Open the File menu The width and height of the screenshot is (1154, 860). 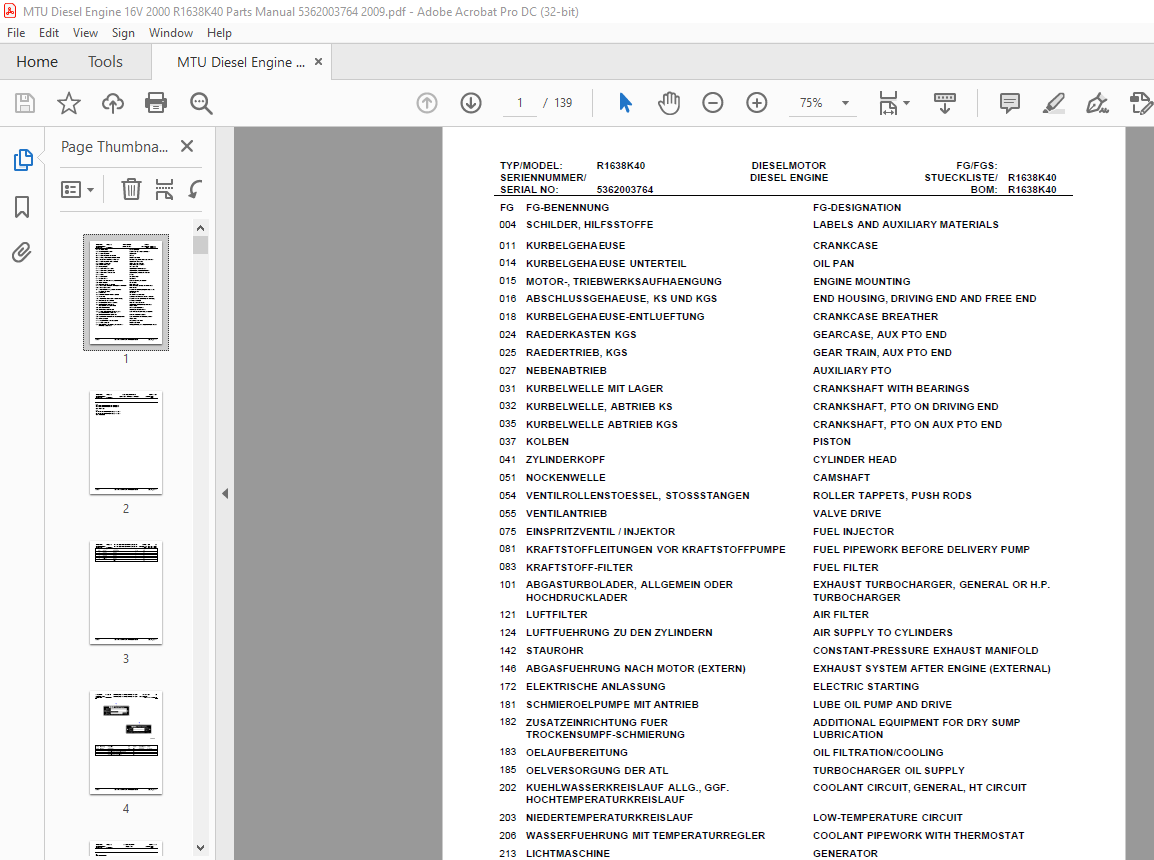(16, 32)
